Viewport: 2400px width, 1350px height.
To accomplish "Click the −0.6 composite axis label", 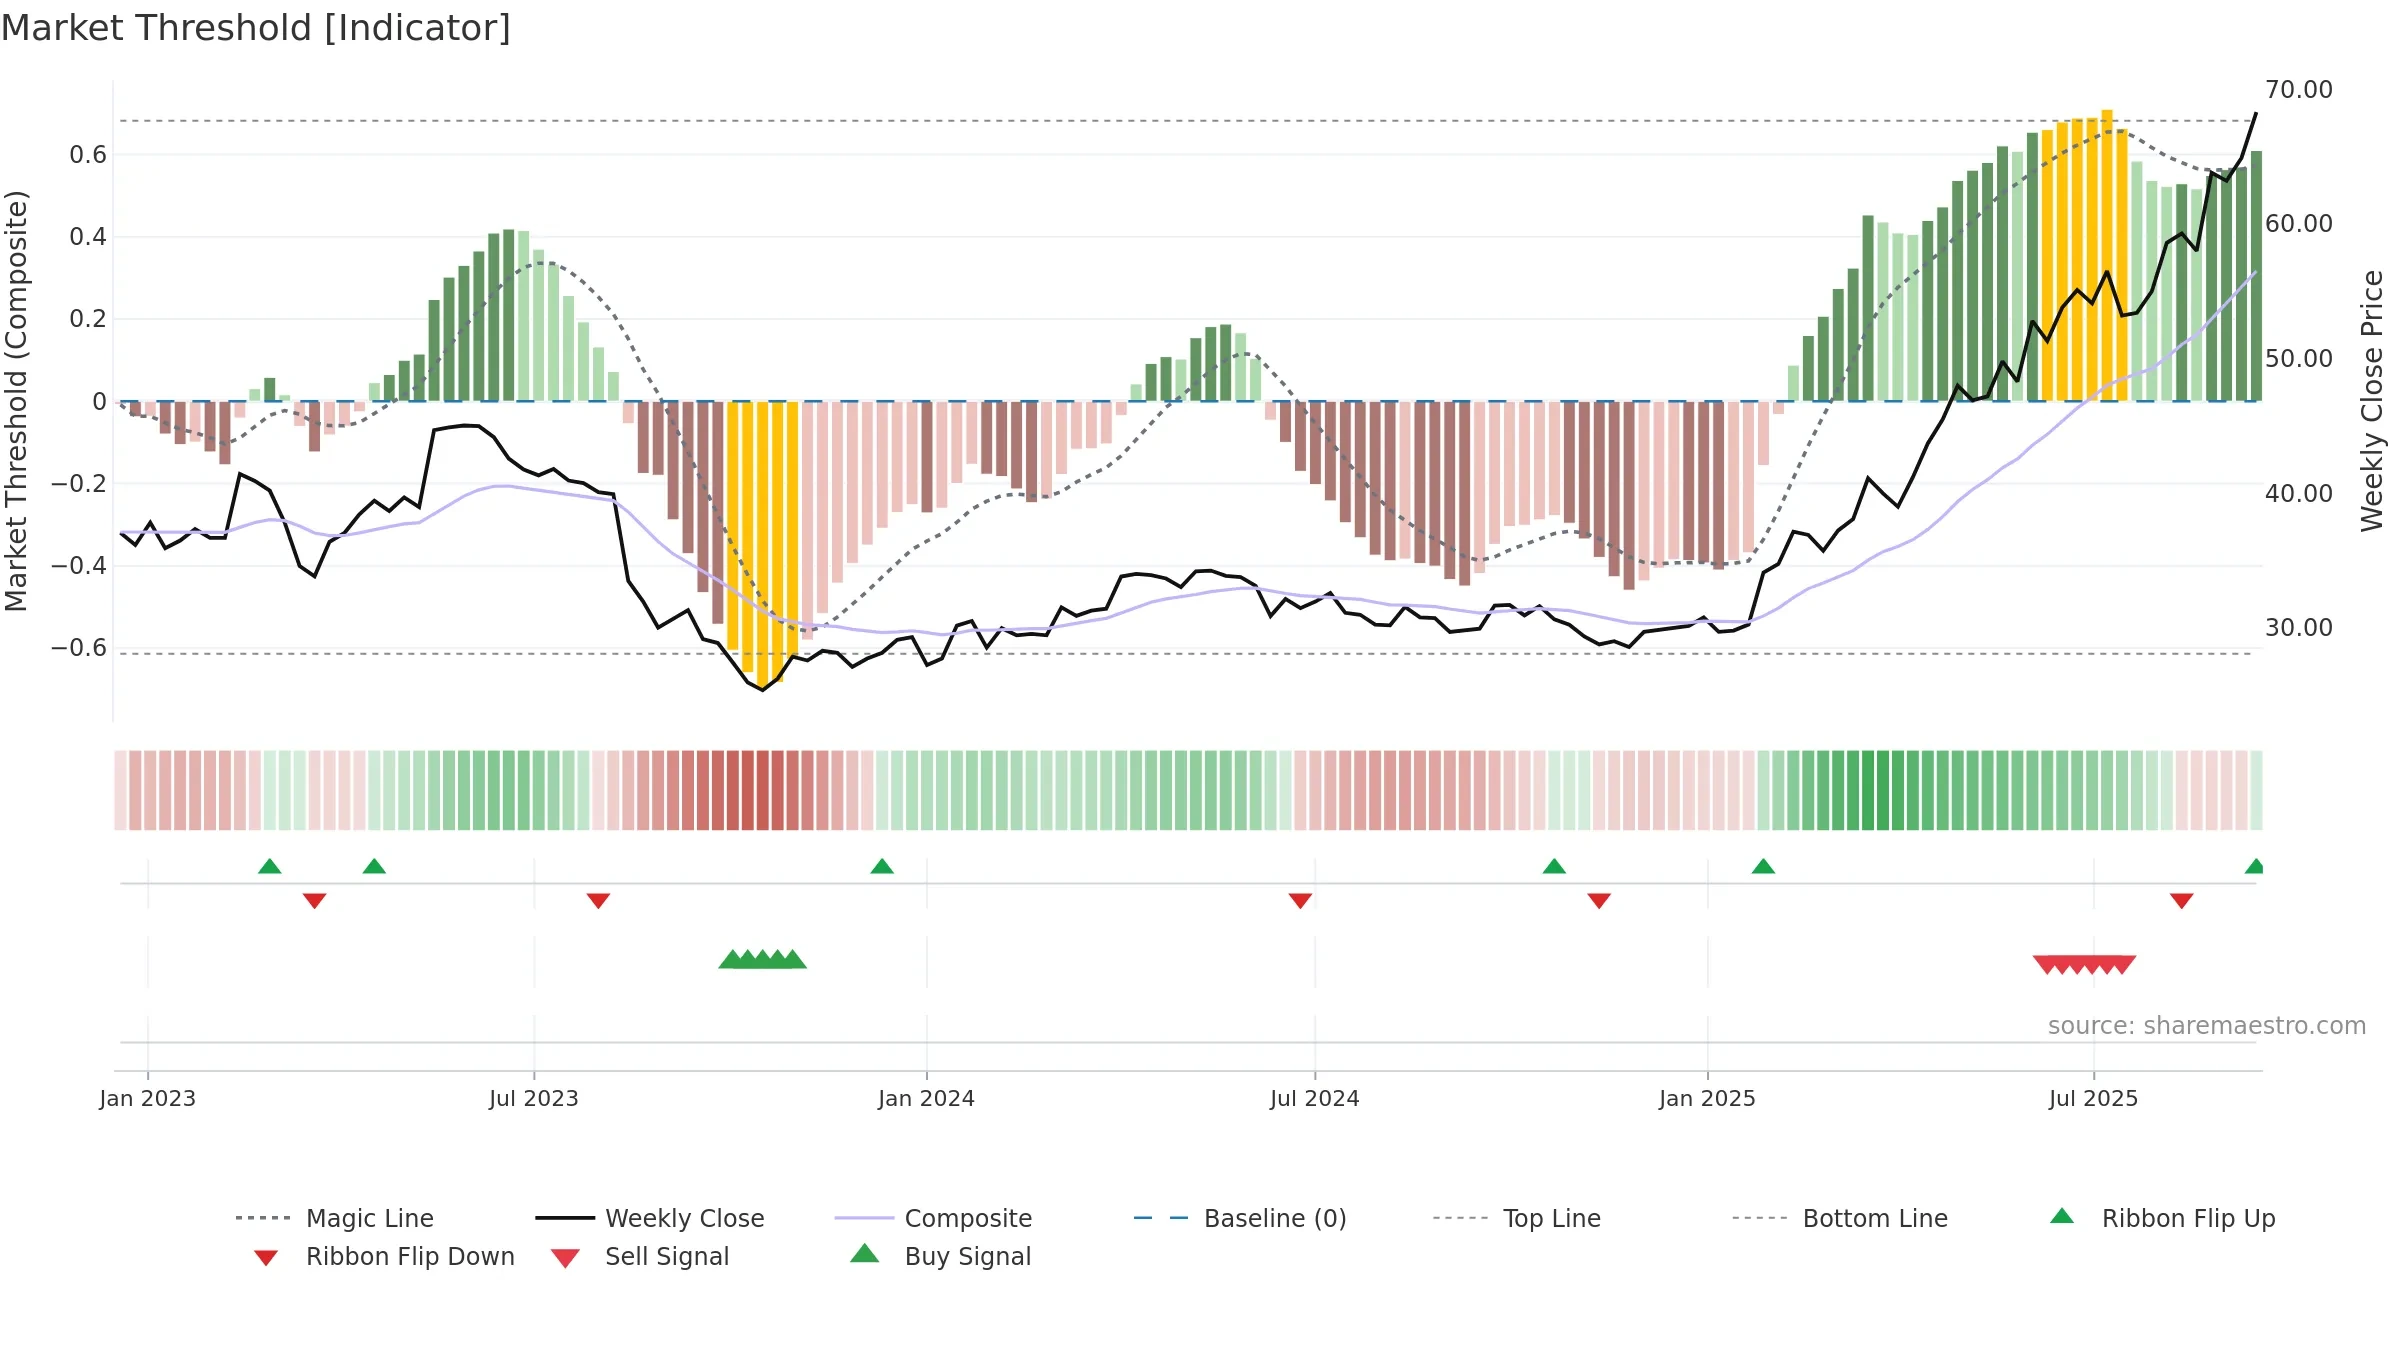I will 79,648.
